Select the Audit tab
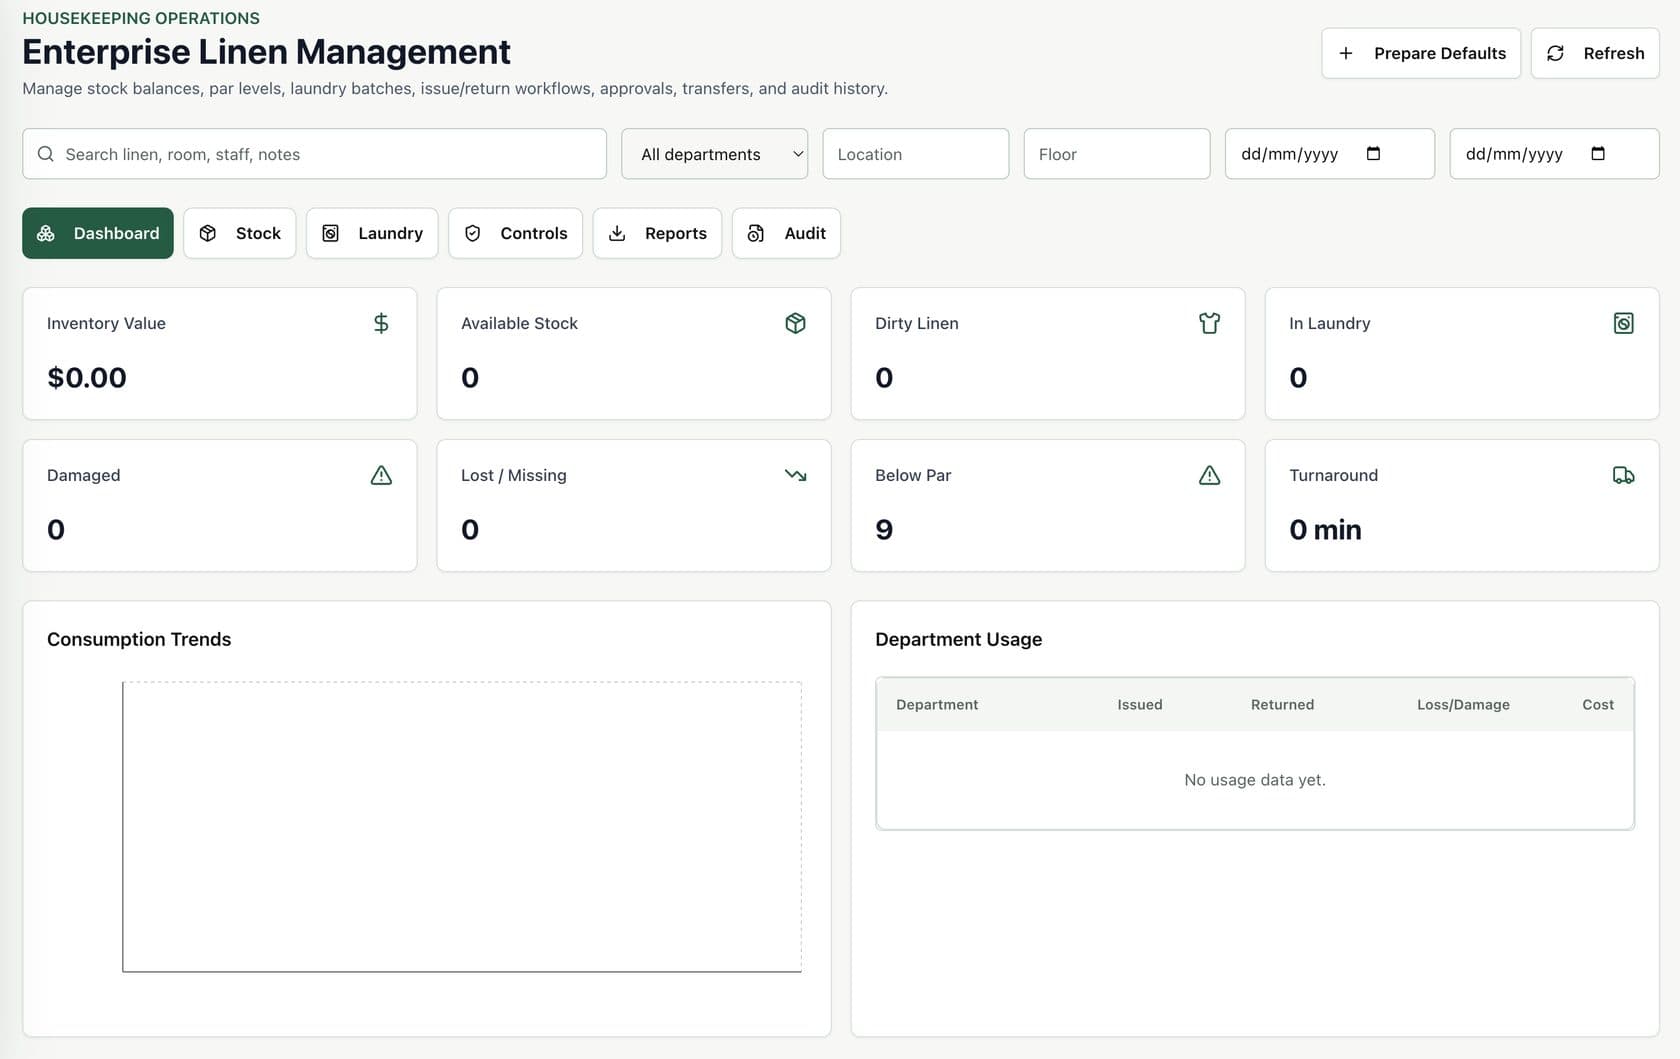The height and width of the screenshot is (1059, 1680). [x=786, y=233]
